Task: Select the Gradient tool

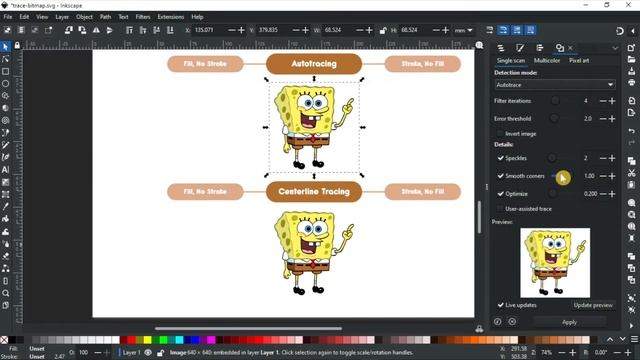Action: coord(5,182)
